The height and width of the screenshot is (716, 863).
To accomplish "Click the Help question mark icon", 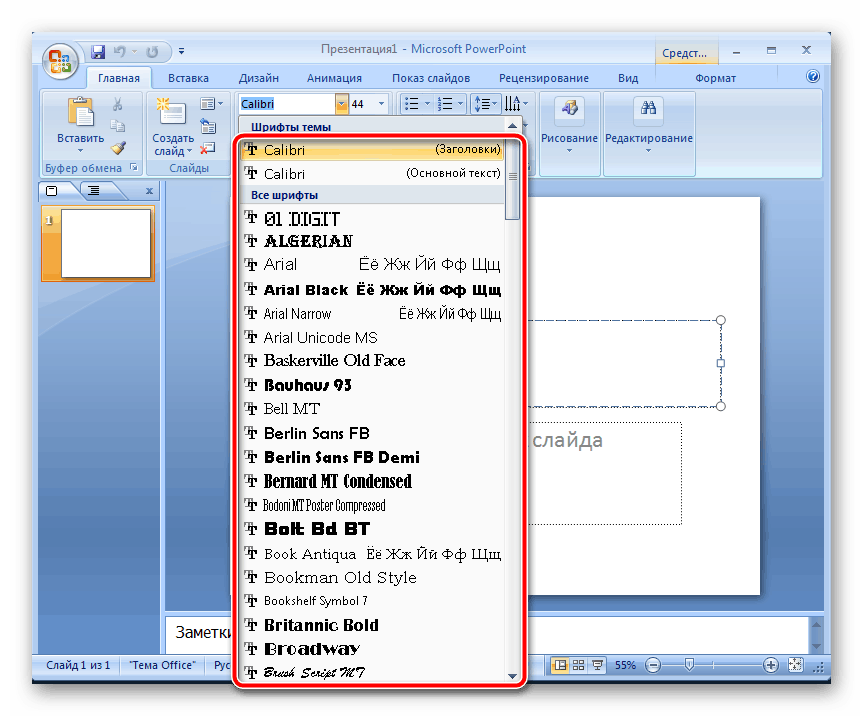I will click(813, 77).
